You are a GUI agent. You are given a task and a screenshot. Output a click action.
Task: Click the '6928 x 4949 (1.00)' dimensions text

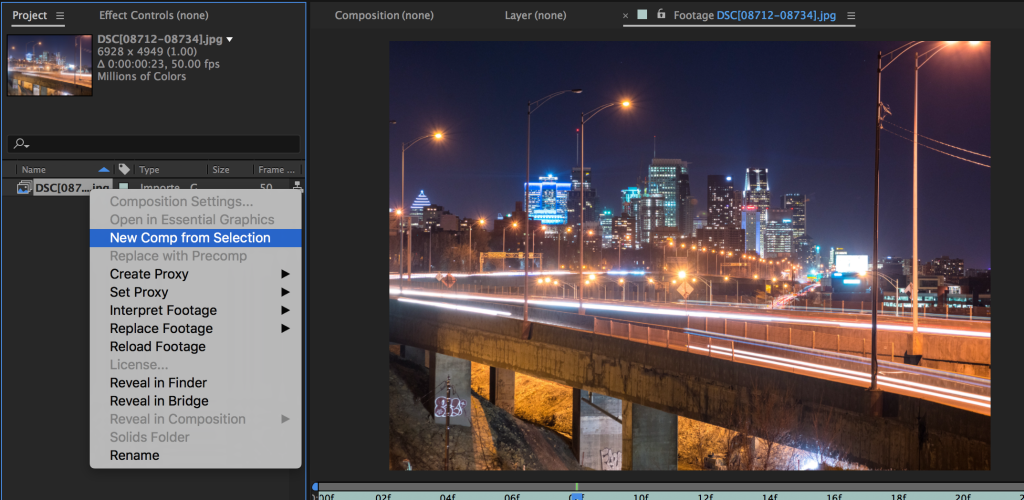pos(145,52)
